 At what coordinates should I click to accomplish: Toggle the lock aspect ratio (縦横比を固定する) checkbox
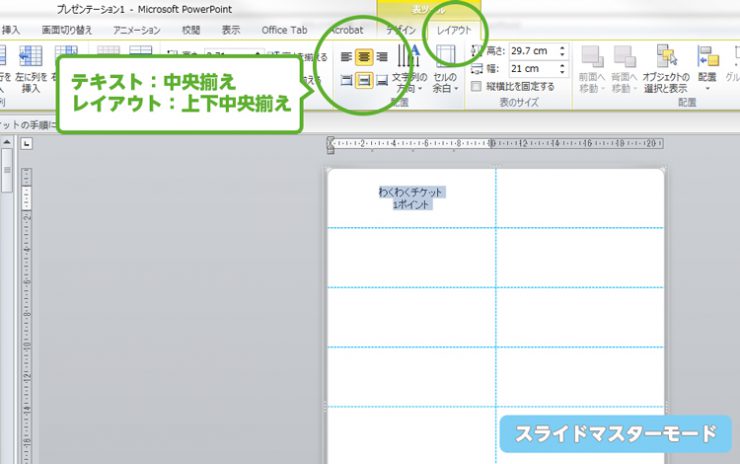pos(477,86)
